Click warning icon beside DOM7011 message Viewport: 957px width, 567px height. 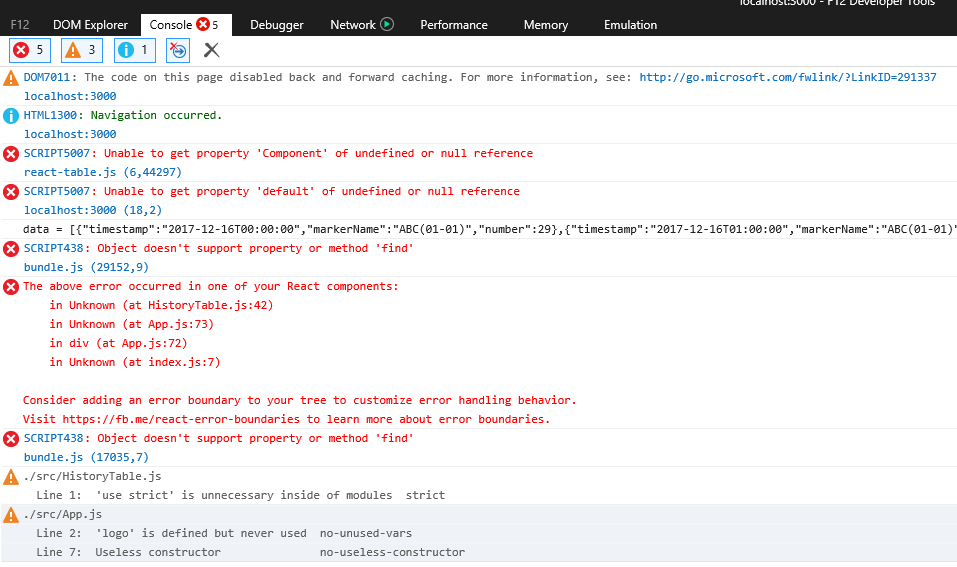[11, 78]
